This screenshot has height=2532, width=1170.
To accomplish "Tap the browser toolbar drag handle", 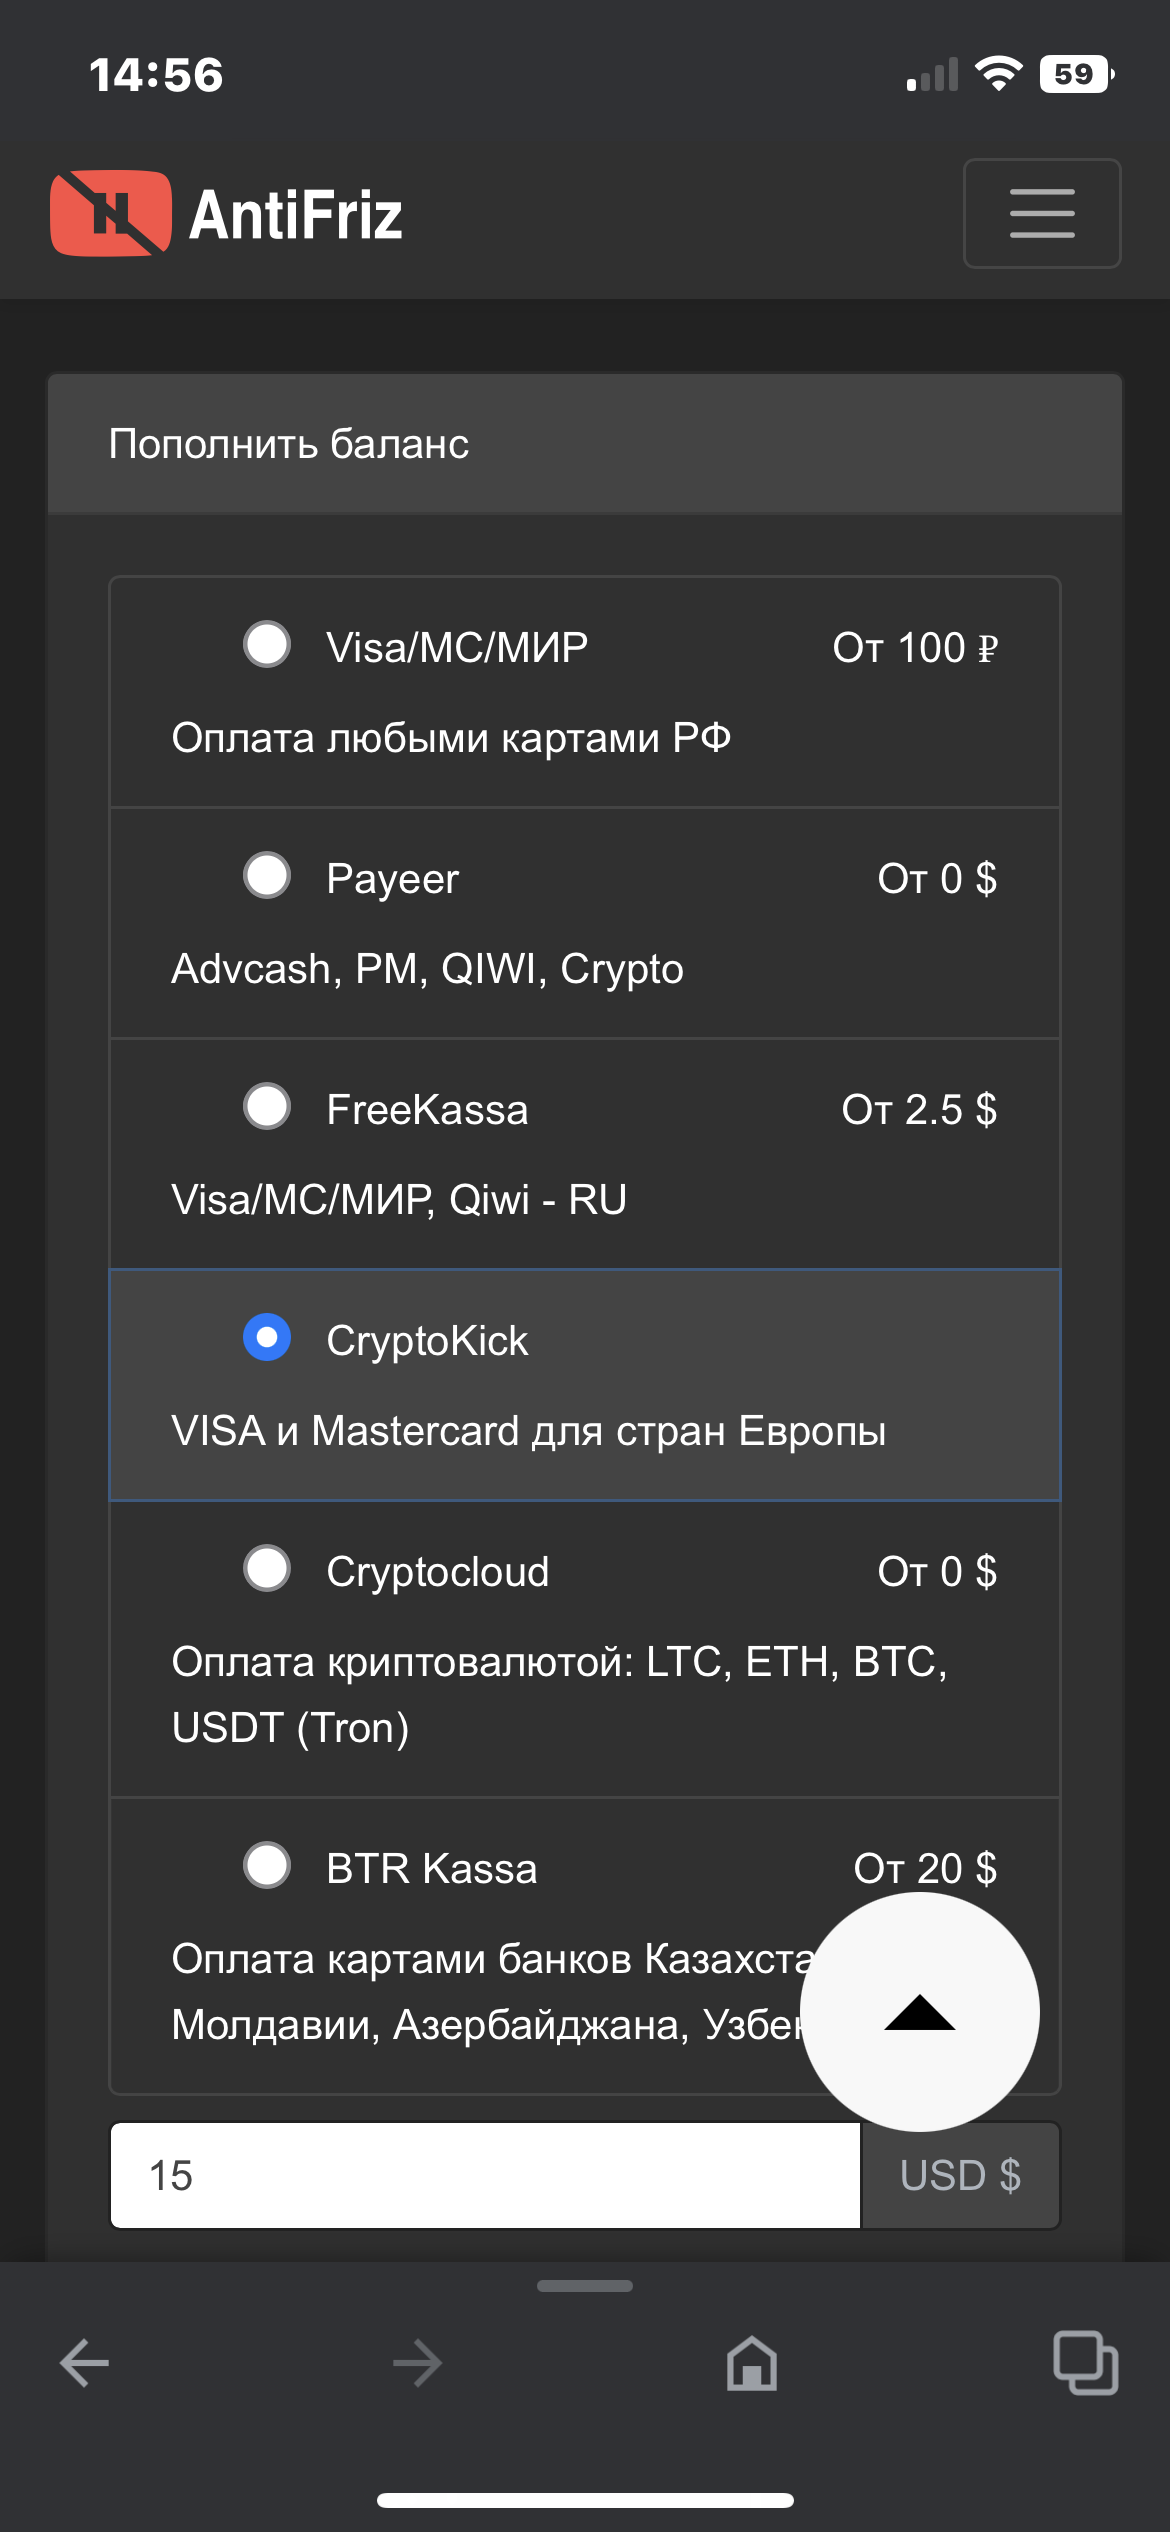I will (585, 2286).
